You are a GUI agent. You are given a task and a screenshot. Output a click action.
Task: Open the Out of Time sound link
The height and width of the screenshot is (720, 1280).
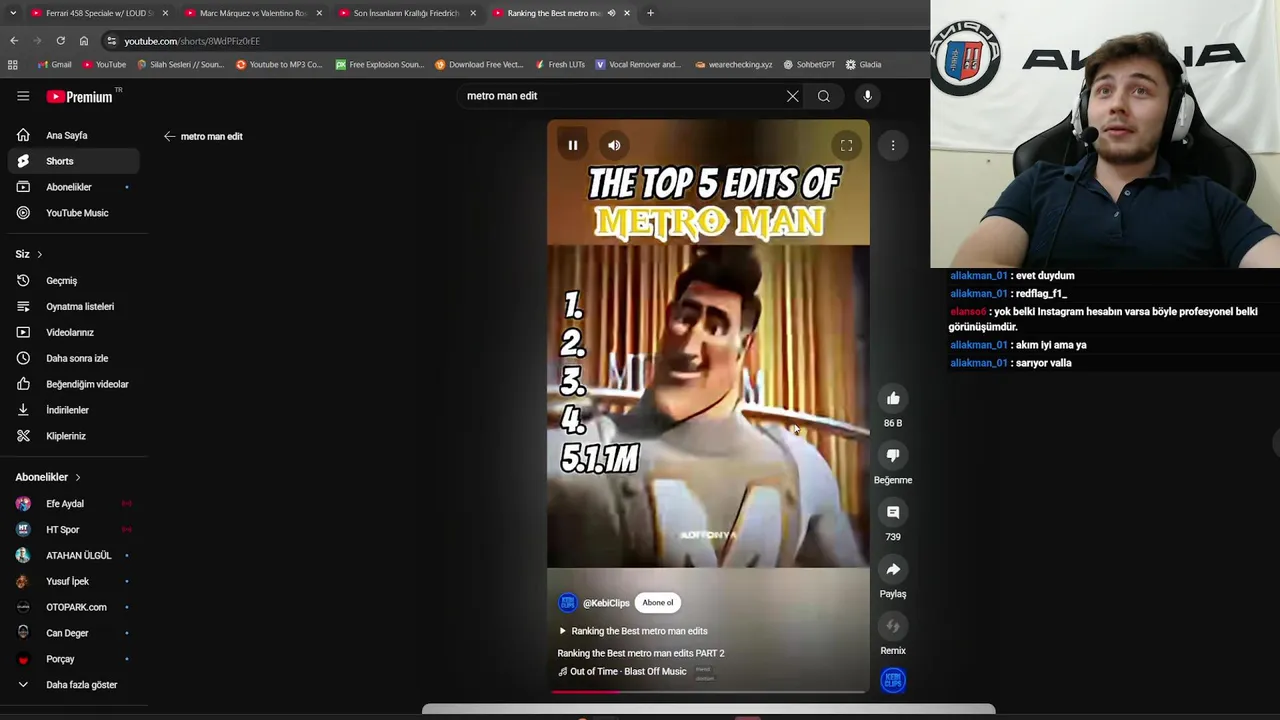pyautogui.click(x=622, y=671)
